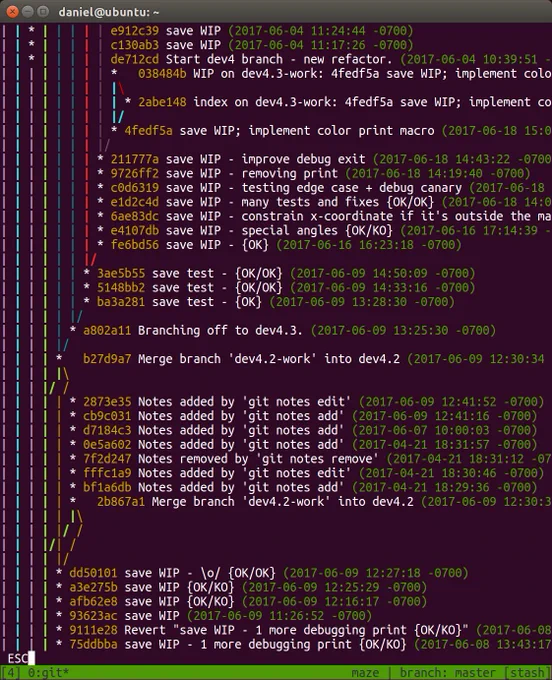Click notes commit hash fffc1a9
552x680 pixels.
(107, 474)
